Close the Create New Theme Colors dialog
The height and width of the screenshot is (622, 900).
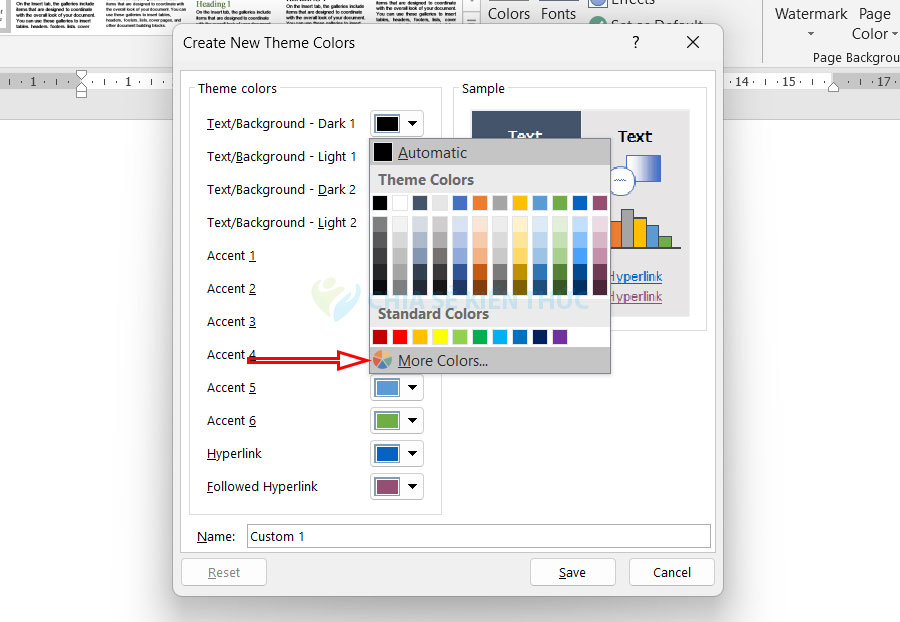(693, 42)
